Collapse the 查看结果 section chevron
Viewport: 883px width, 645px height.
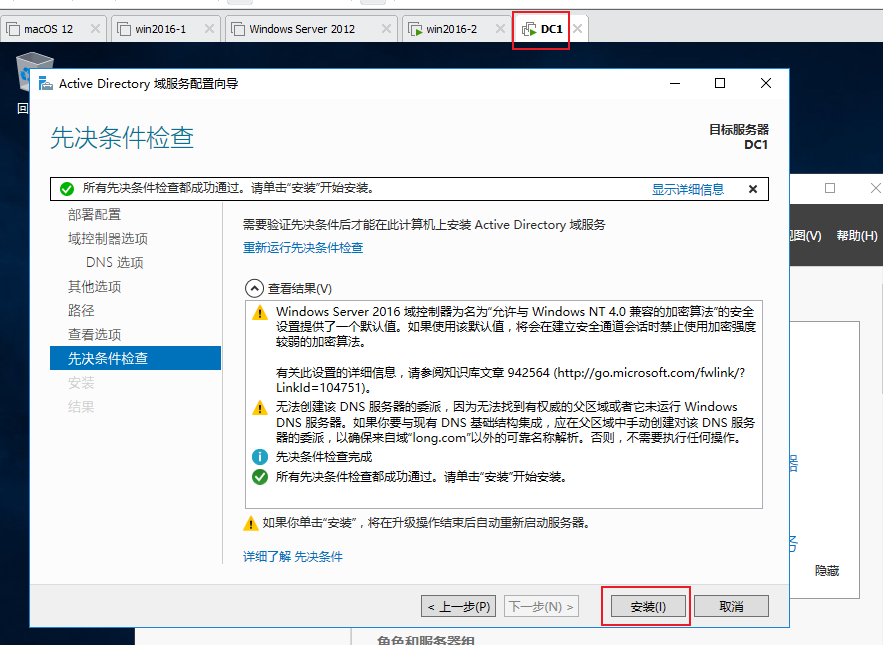pos(254,288)
